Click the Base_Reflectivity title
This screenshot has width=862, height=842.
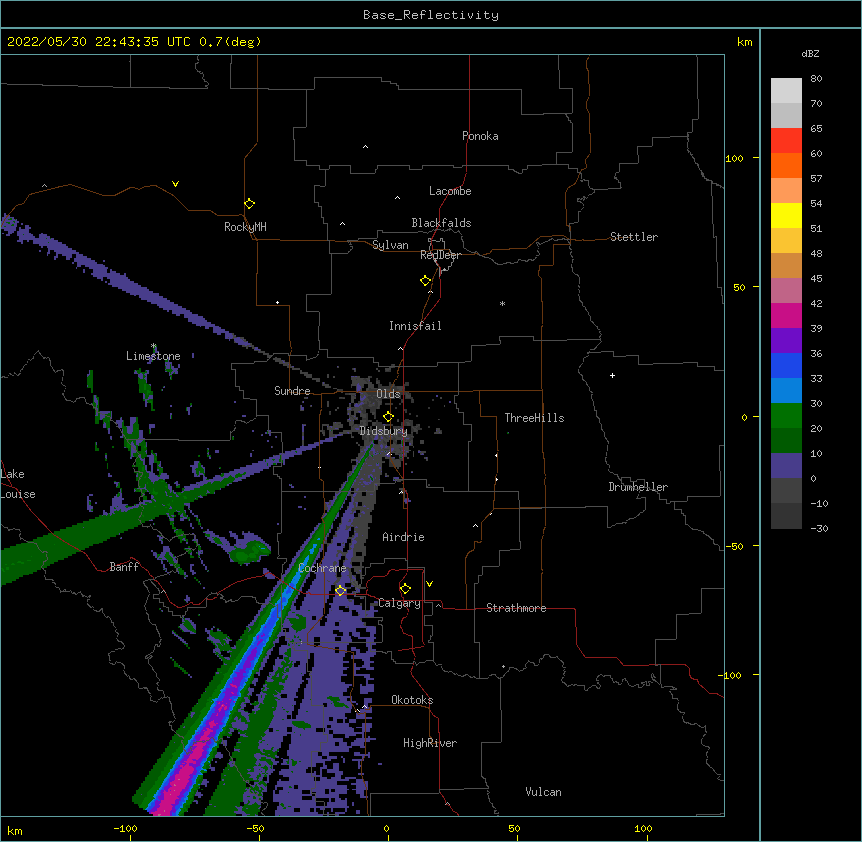coord(431,15)
